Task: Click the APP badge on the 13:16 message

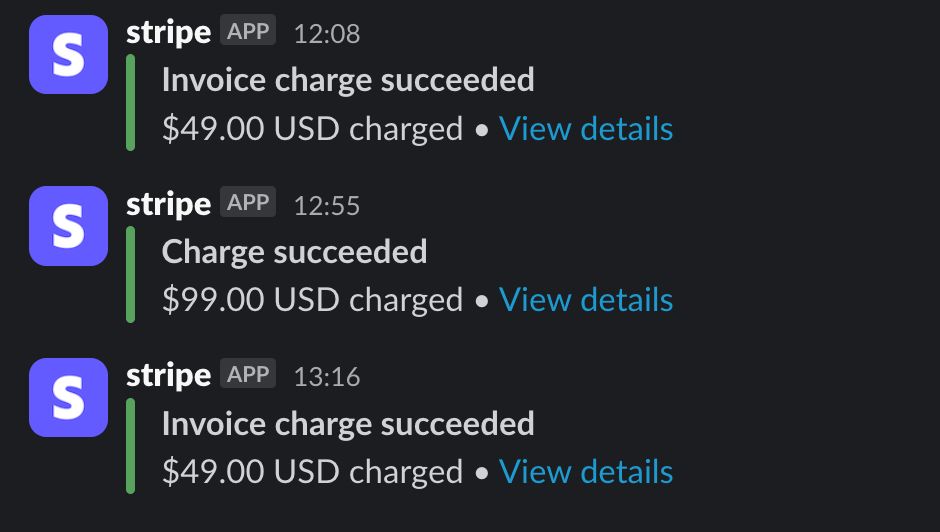Action: point(248,373)
